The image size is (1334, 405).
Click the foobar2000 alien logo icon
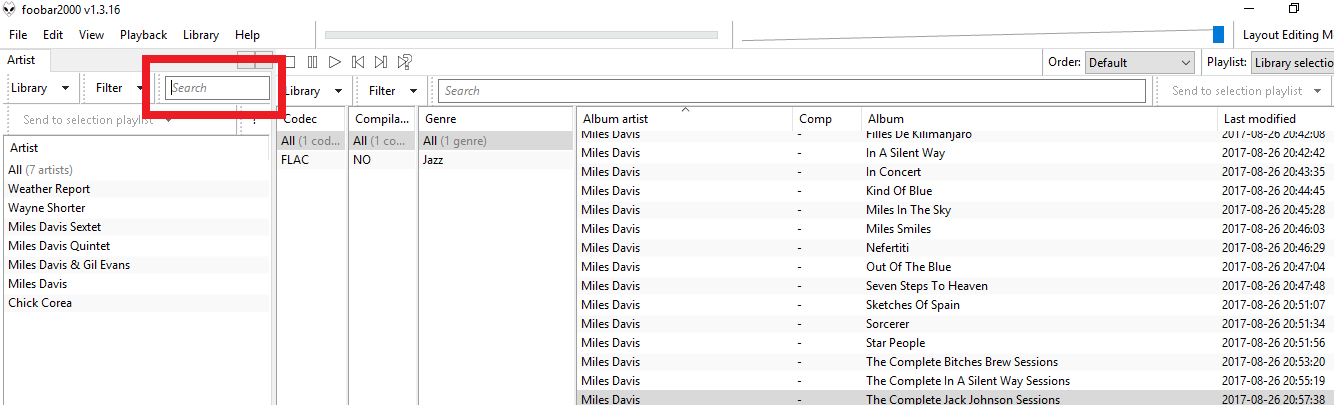point(9,9)
